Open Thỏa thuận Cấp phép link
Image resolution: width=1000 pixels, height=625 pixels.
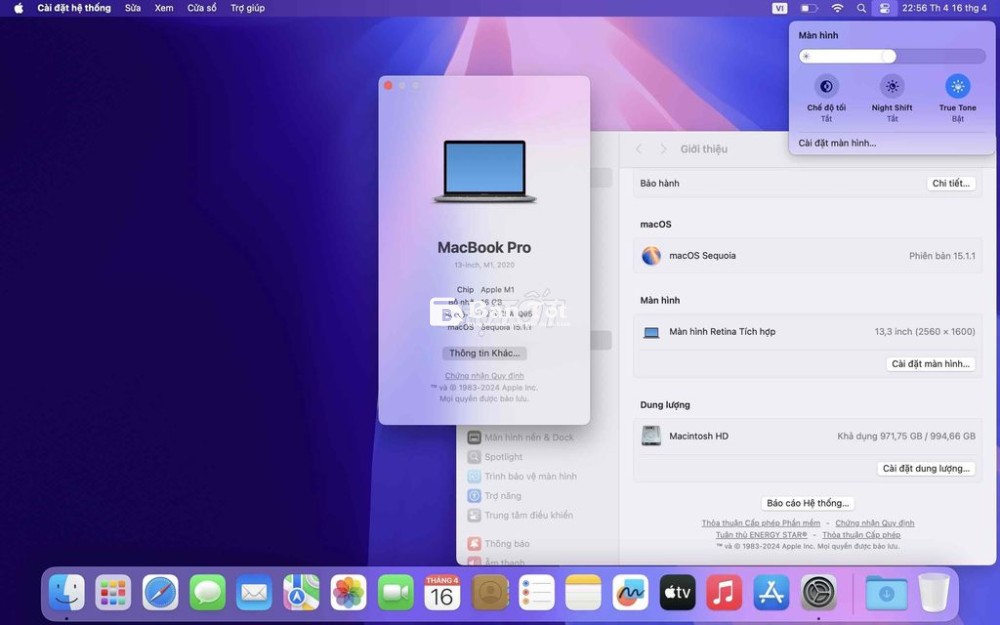861,534
